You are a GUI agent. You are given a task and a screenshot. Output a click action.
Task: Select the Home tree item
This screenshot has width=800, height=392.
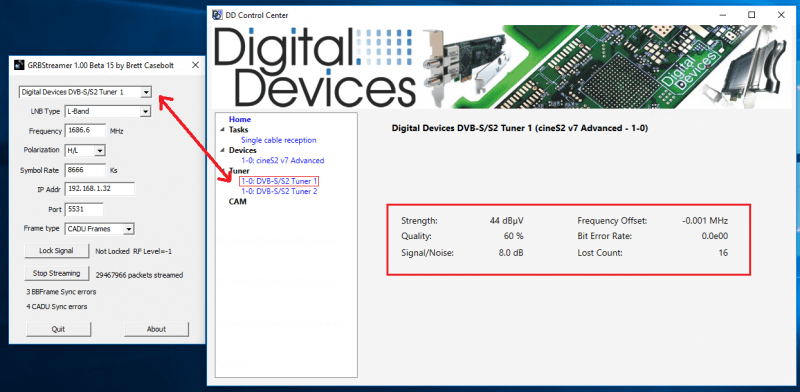240,119
